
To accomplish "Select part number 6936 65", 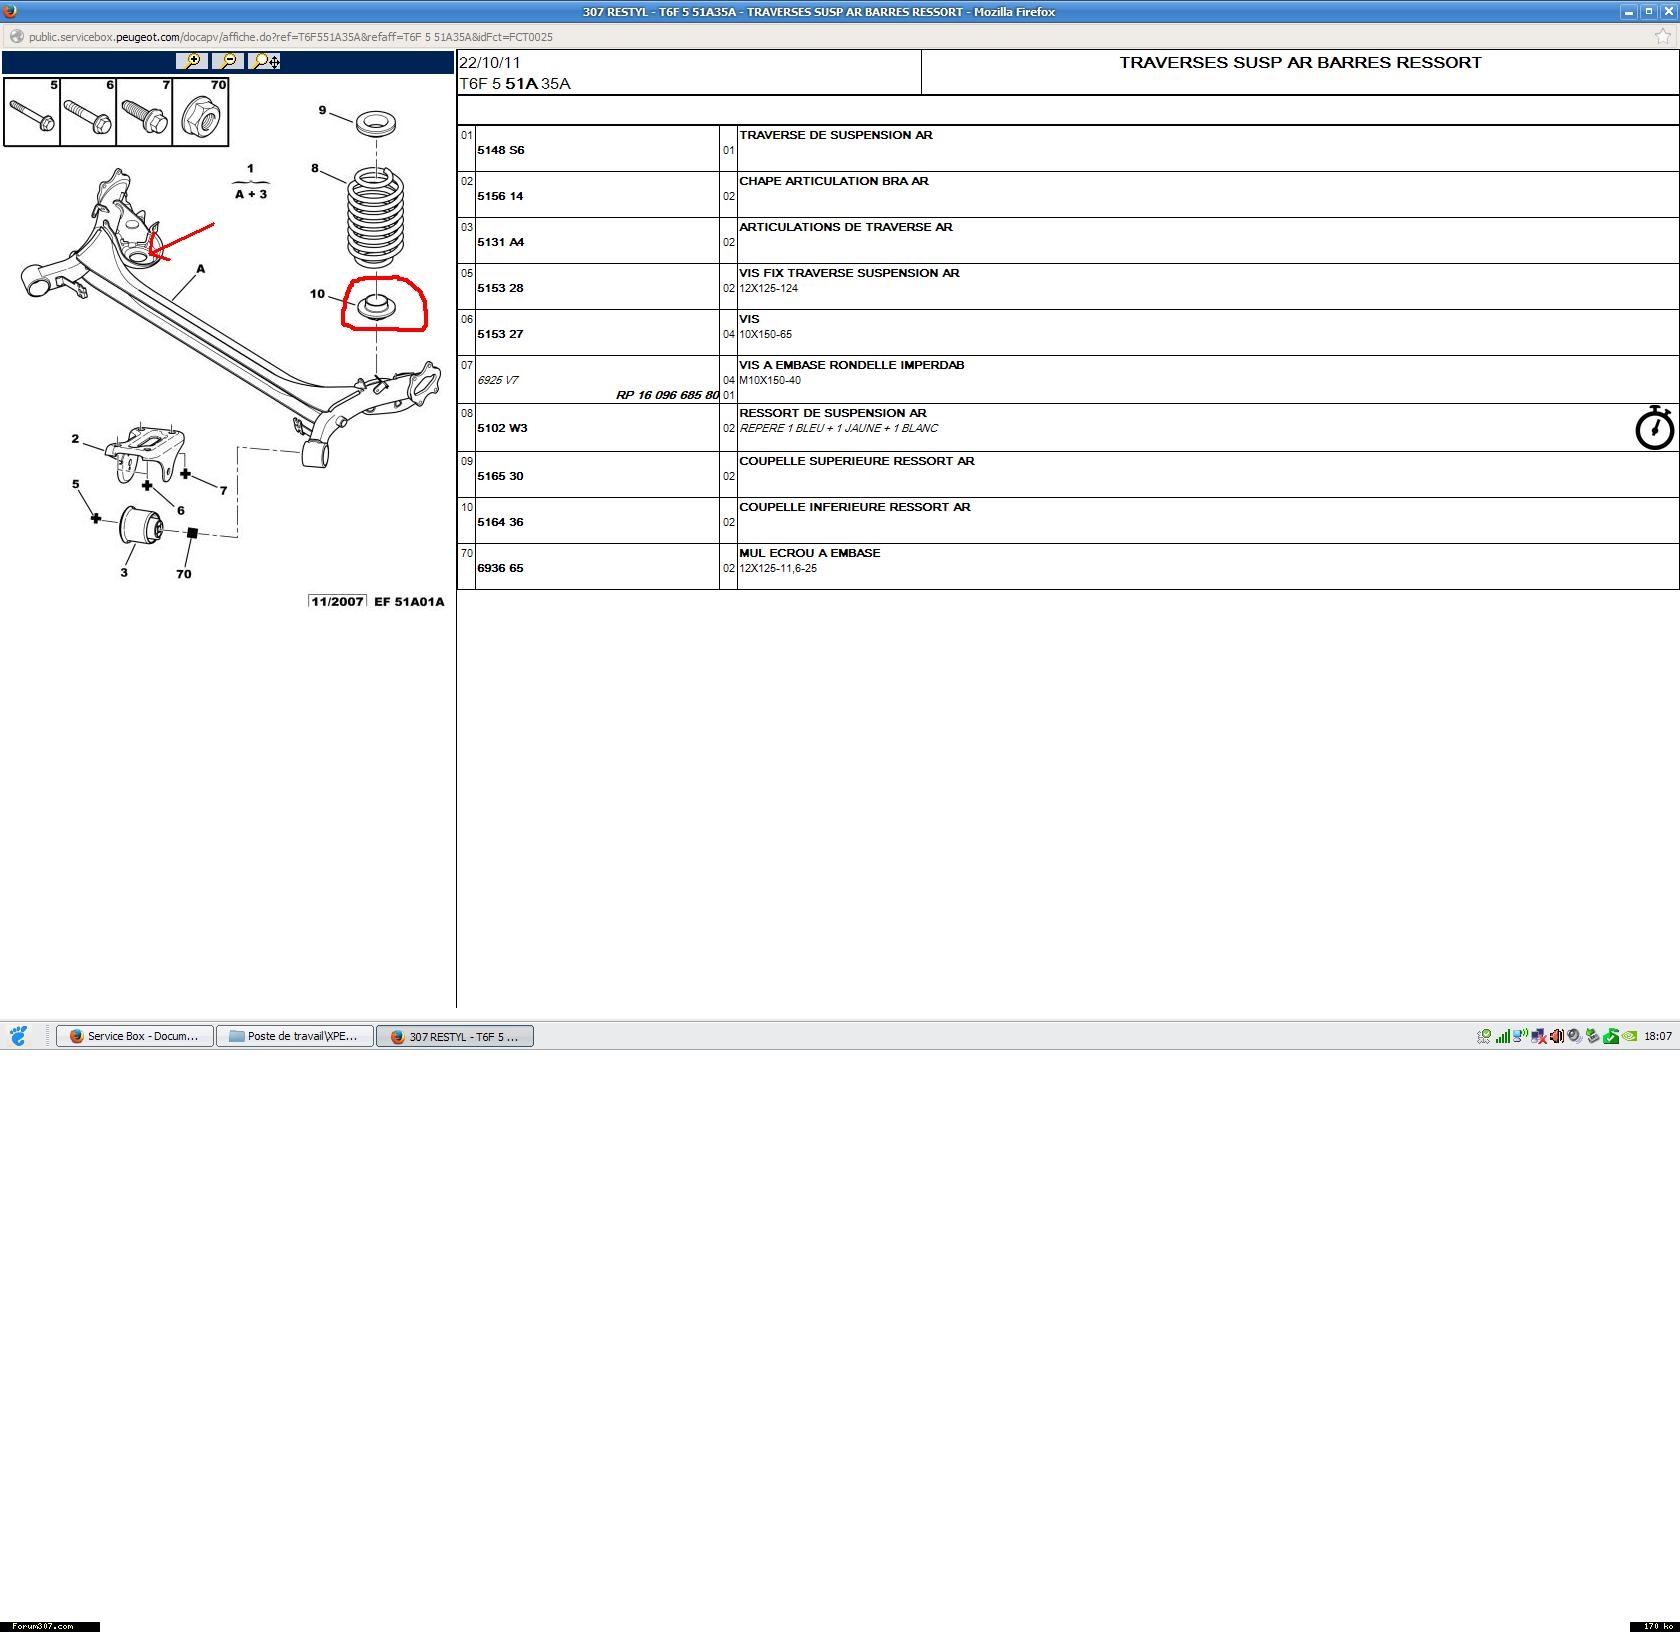I will [500, 568].
